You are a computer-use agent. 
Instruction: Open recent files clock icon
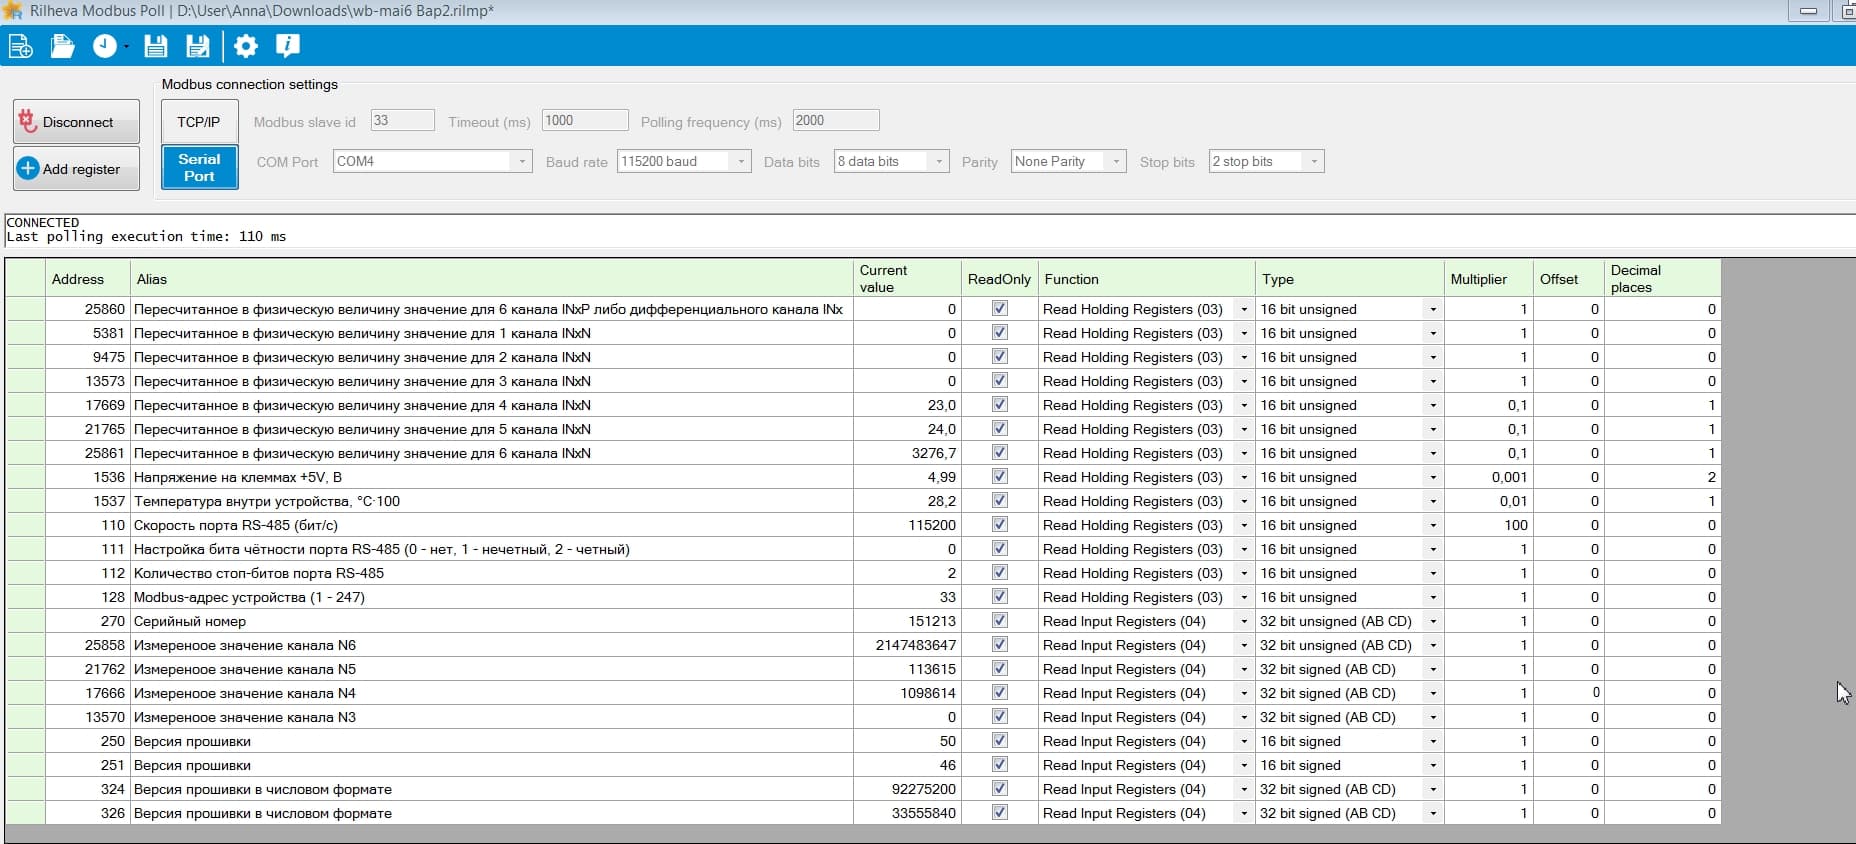click(x=104, y=46)
